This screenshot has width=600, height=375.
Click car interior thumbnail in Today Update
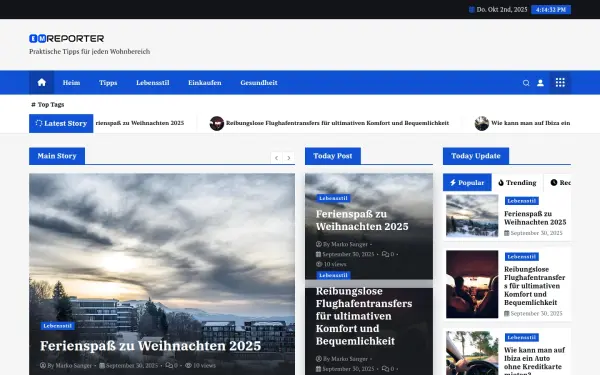472,284
